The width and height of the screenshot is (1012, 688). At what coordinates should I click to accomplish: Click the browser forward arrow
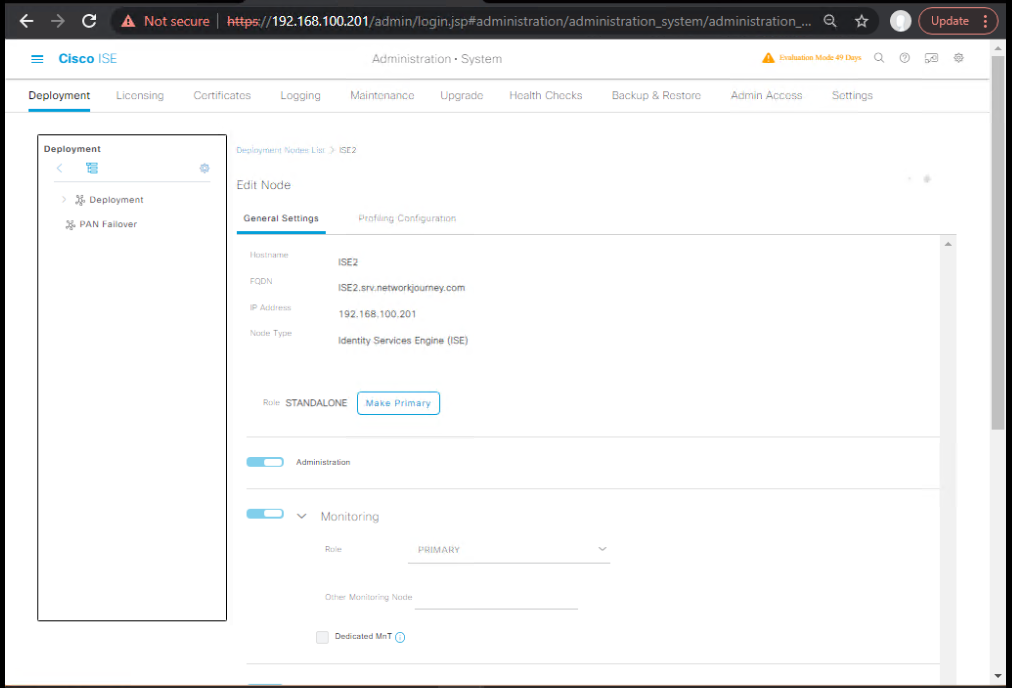tap(58, 21)
